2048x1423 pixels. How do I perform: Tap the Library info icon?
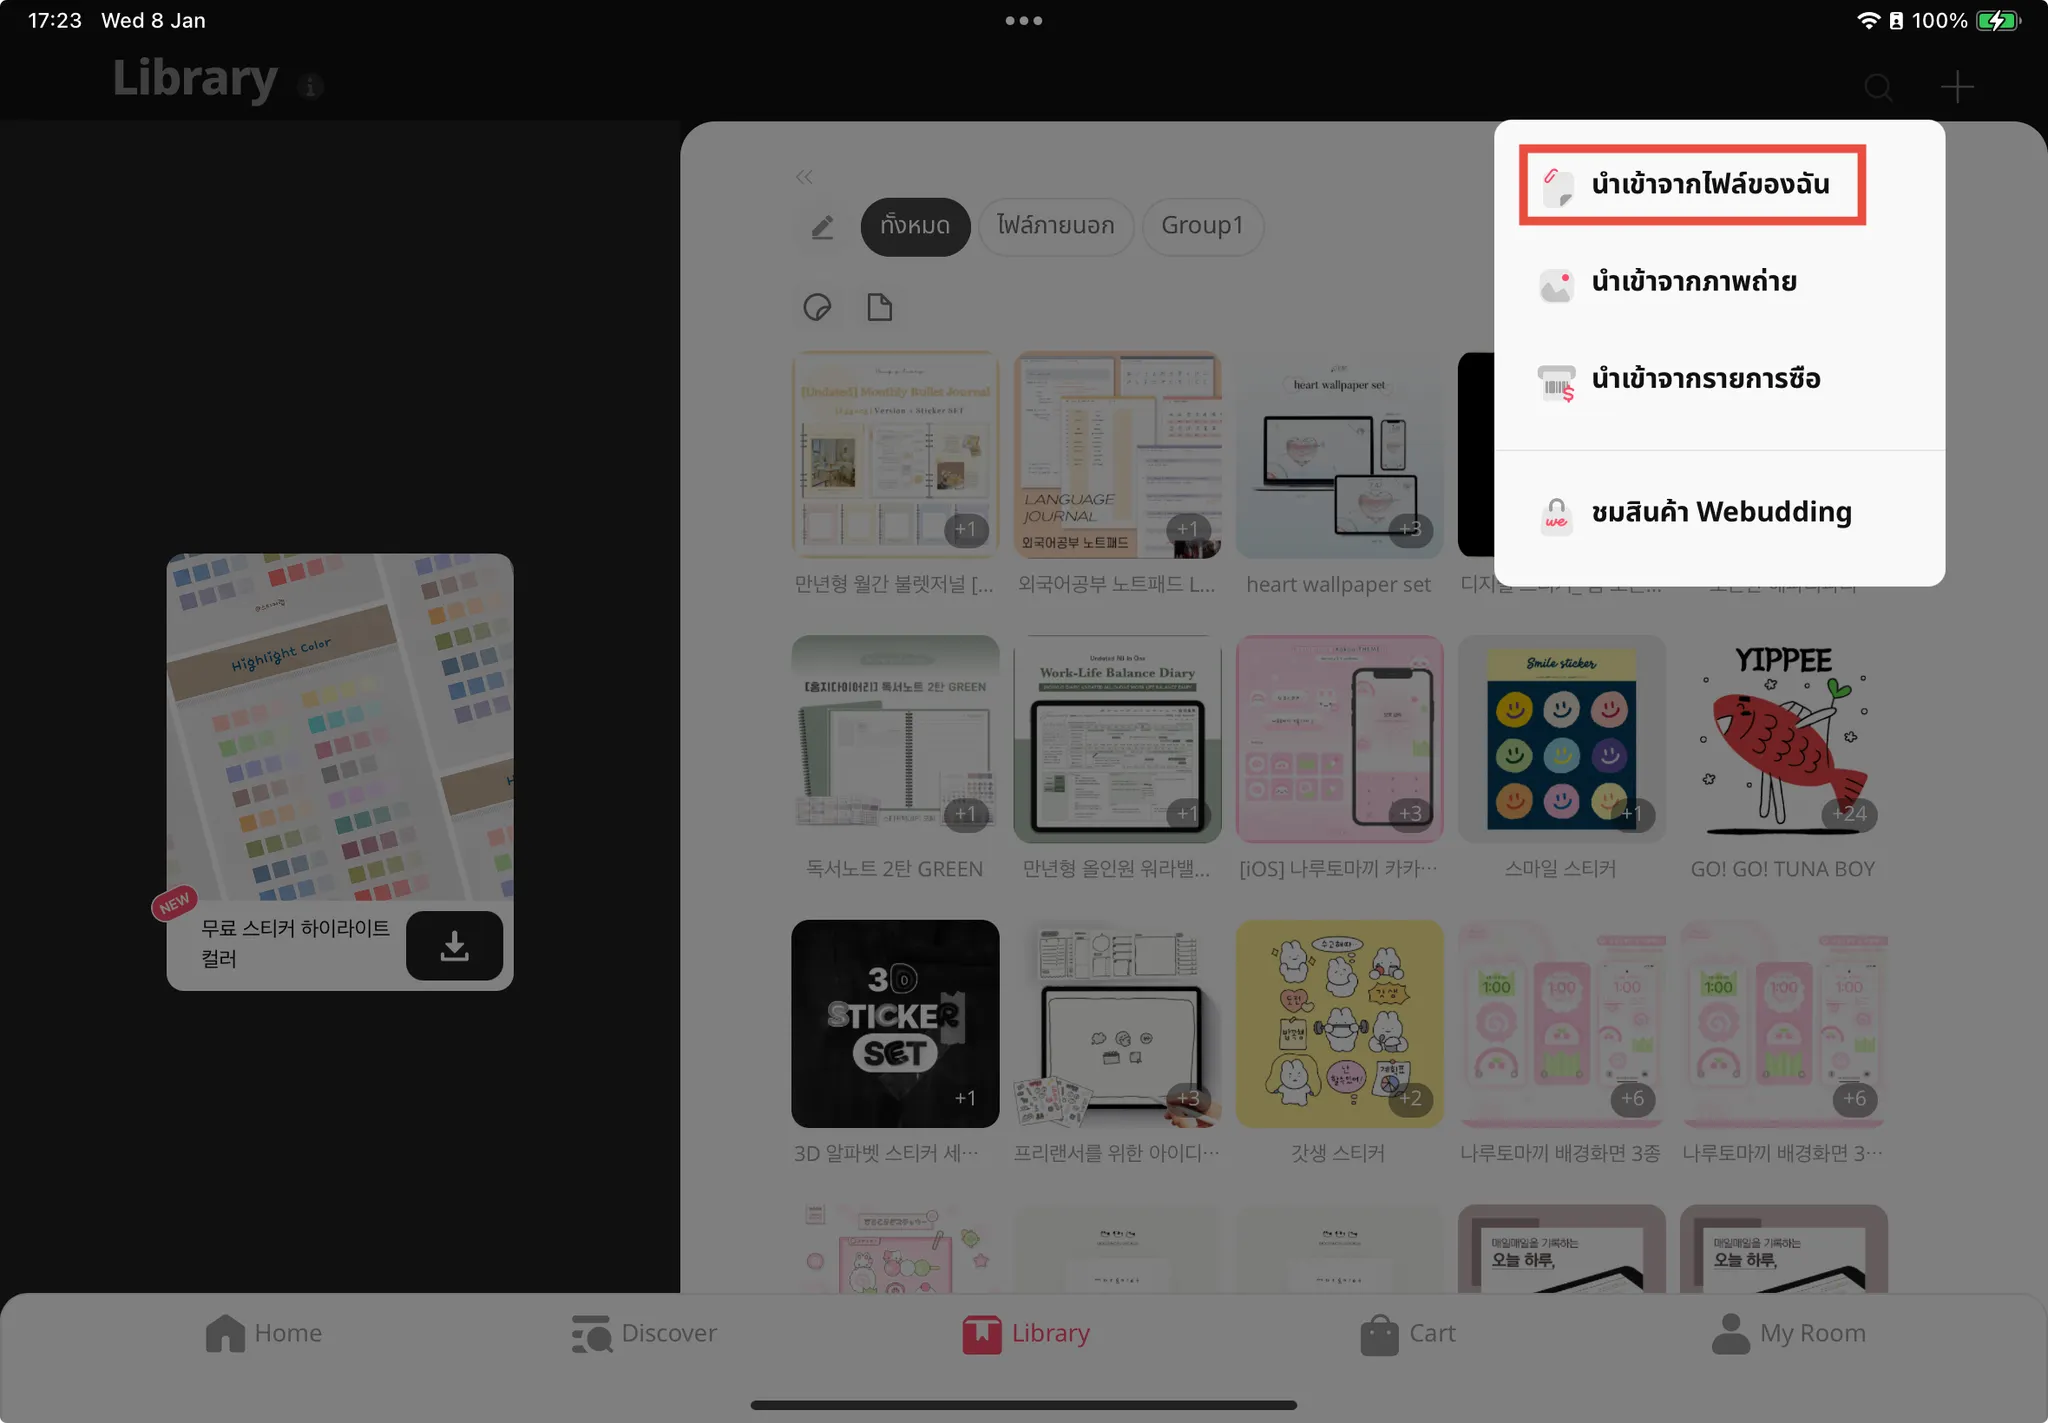click(310, 87)
